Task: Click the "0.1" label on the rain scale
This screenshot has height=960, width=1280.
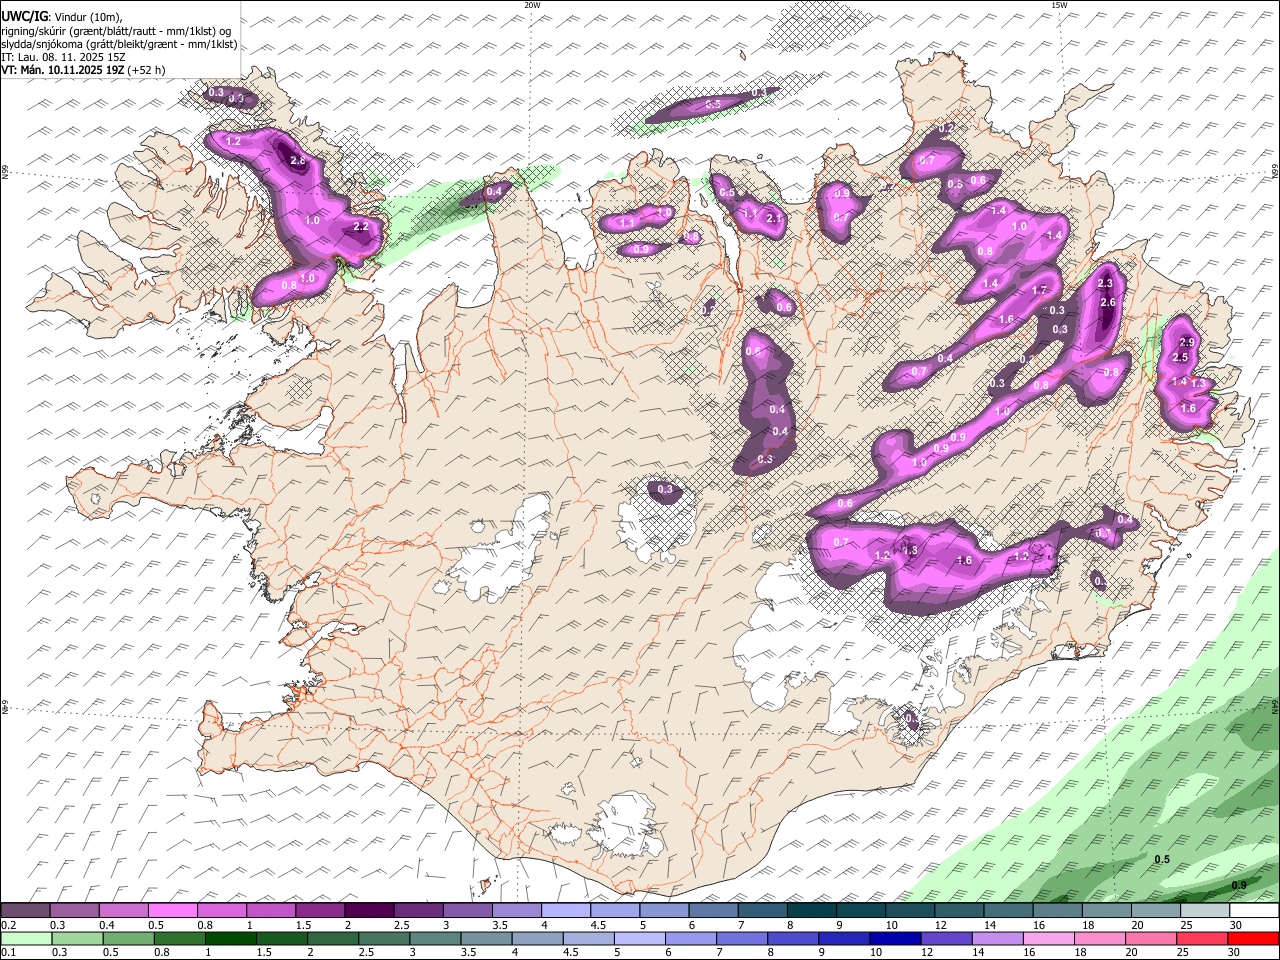Action: tap(8, 952)
